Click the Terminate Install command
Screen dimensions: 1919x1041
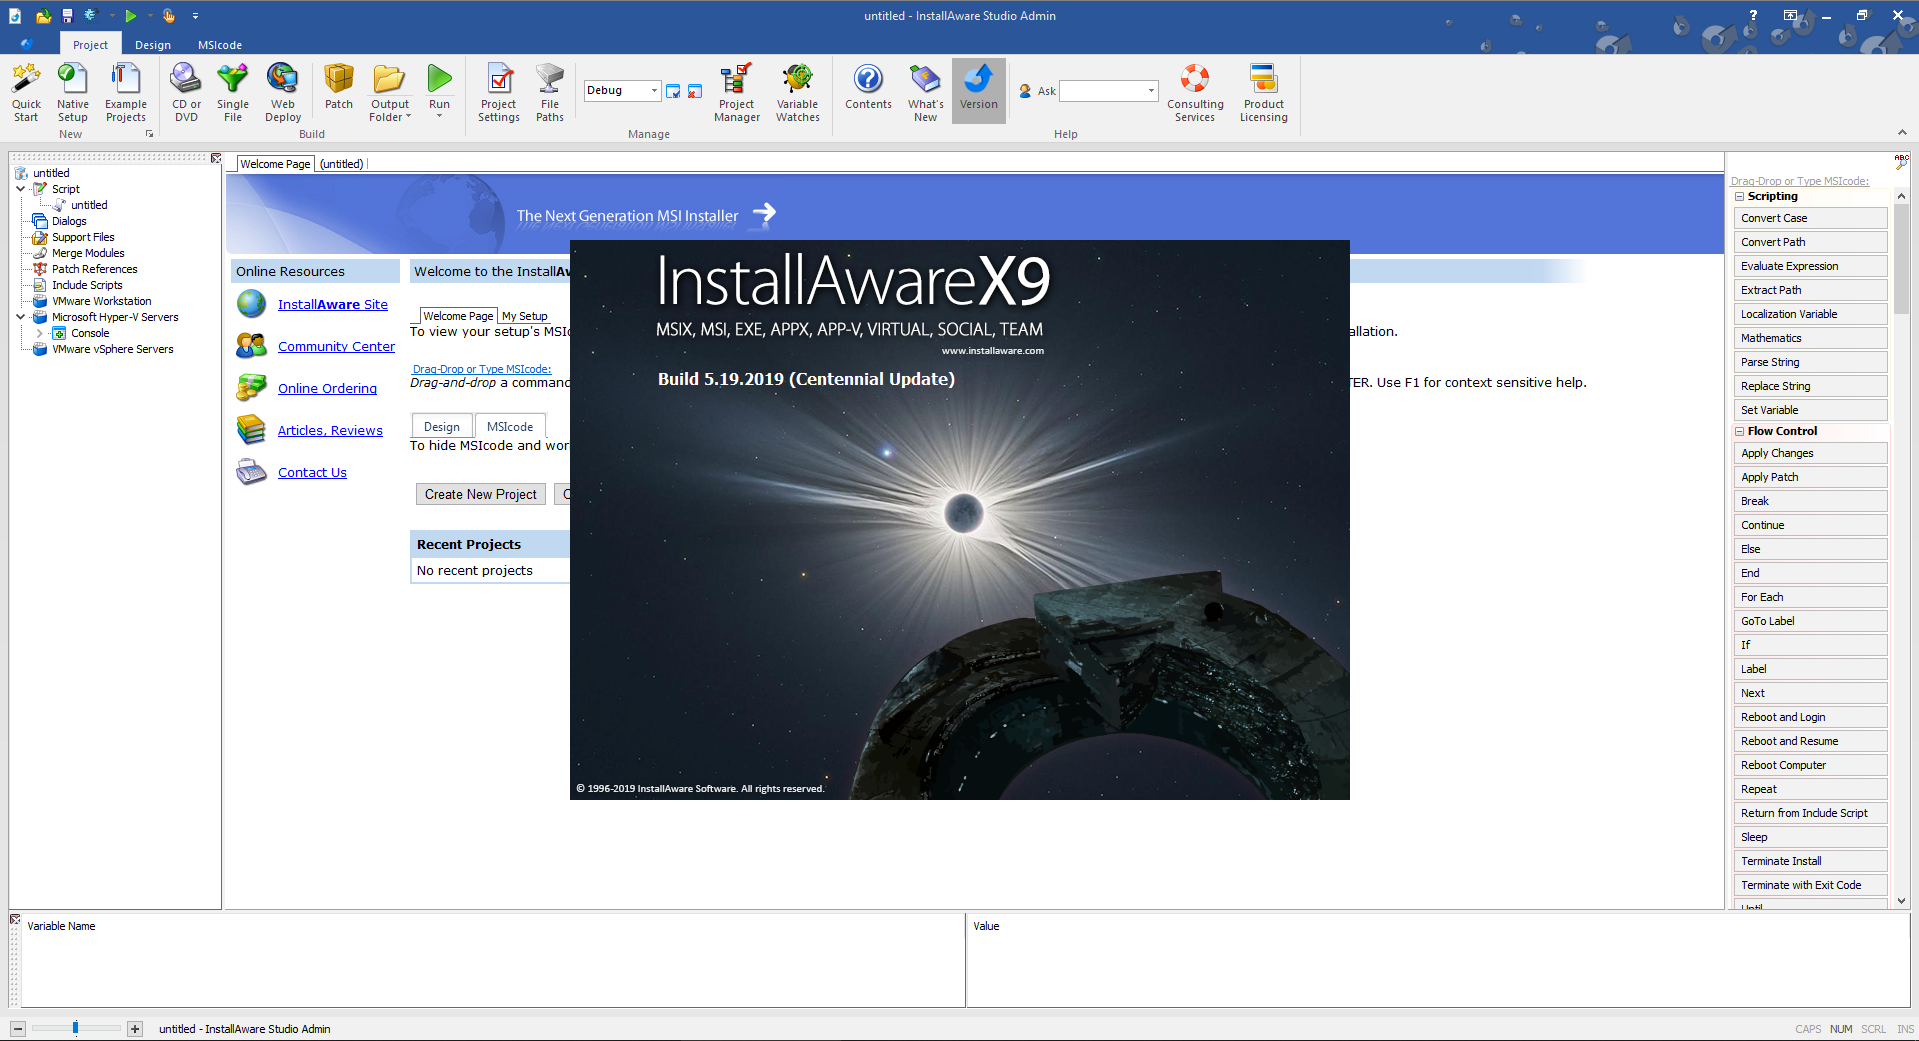point(1810,861)
